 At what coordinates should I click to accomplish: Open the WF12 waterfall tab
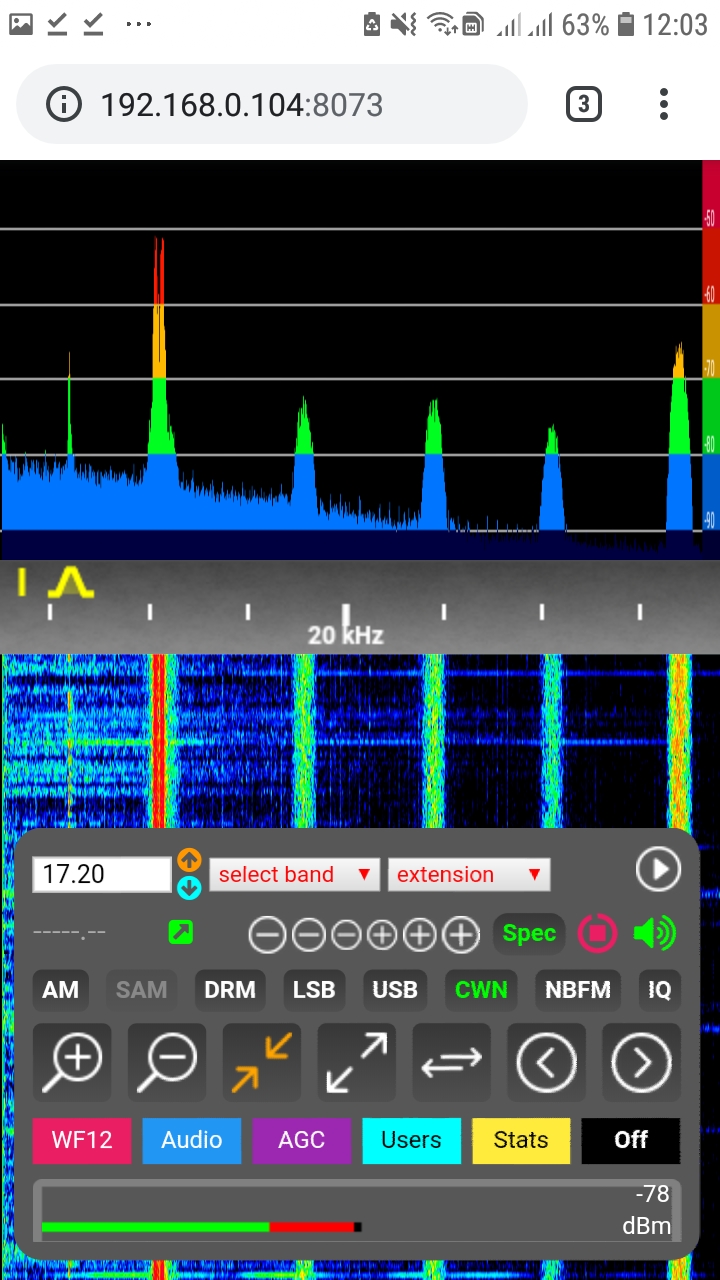click(82, 1140)
